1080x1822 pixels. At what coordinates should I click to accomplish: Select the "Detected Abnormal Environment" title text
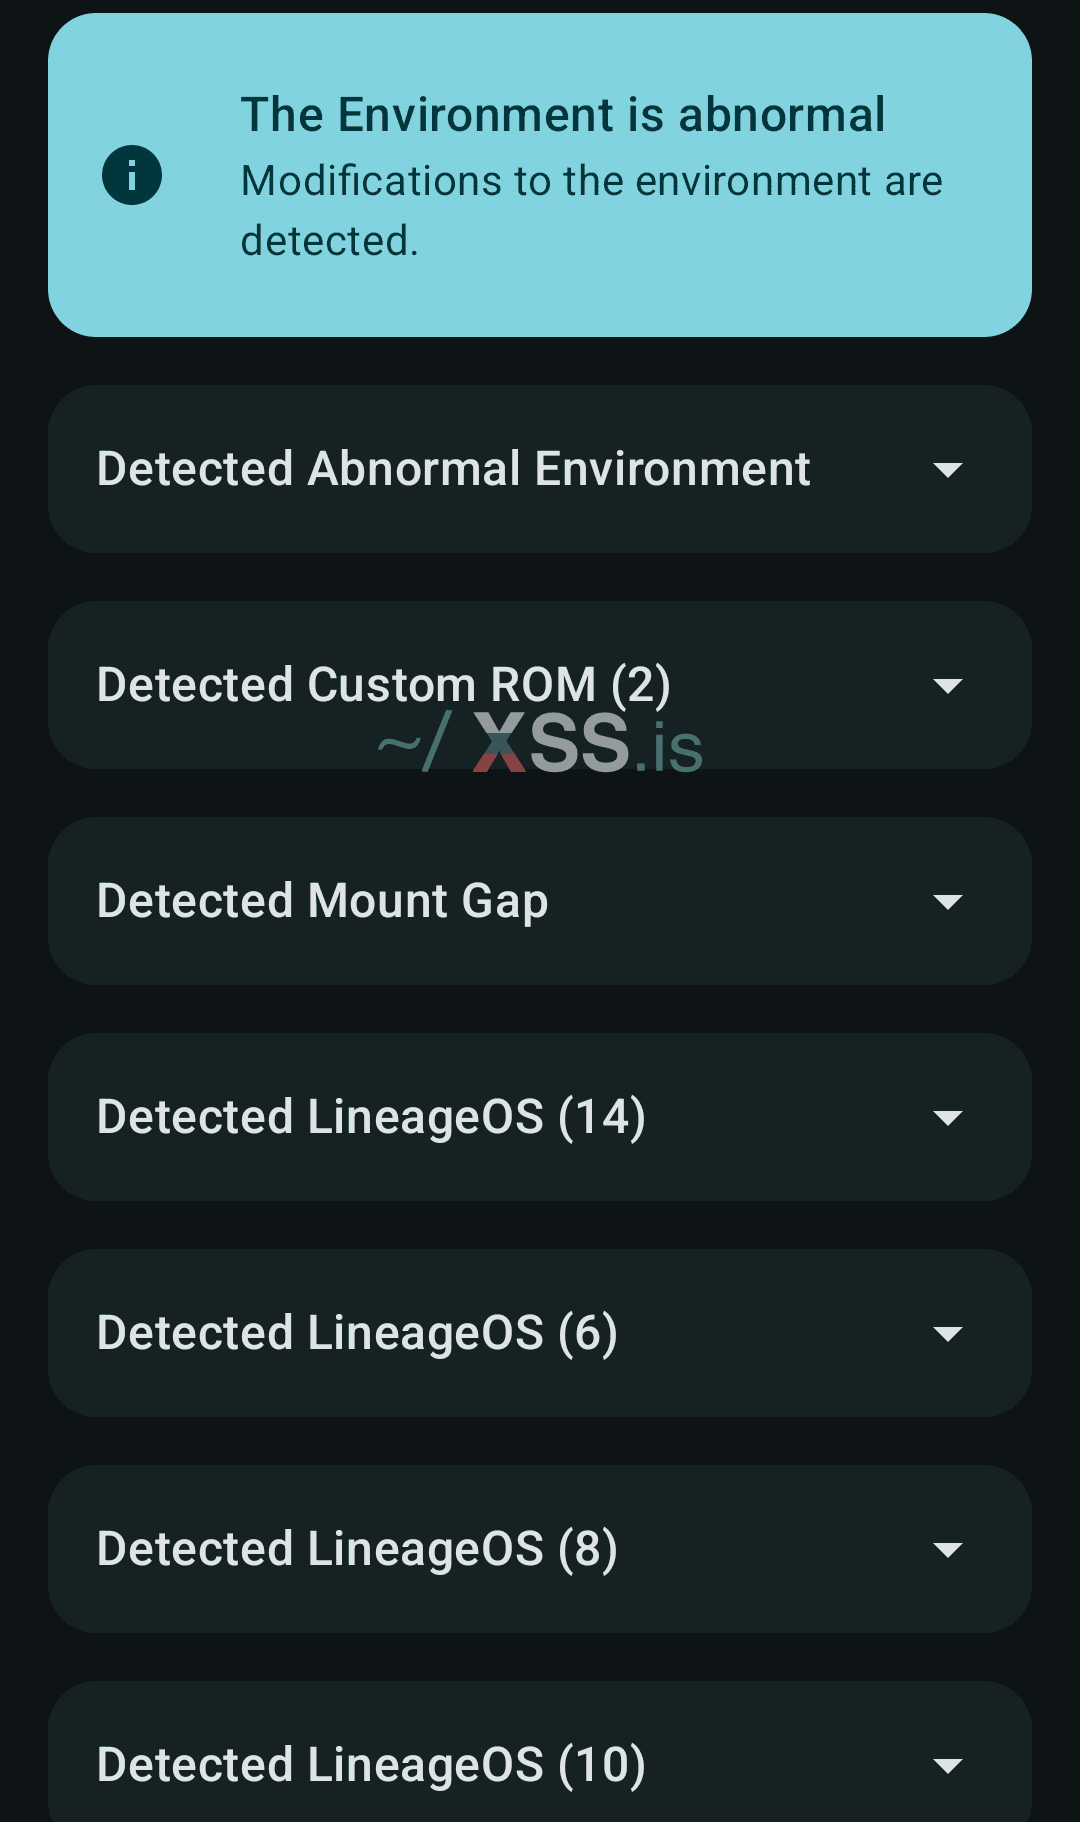453,469
